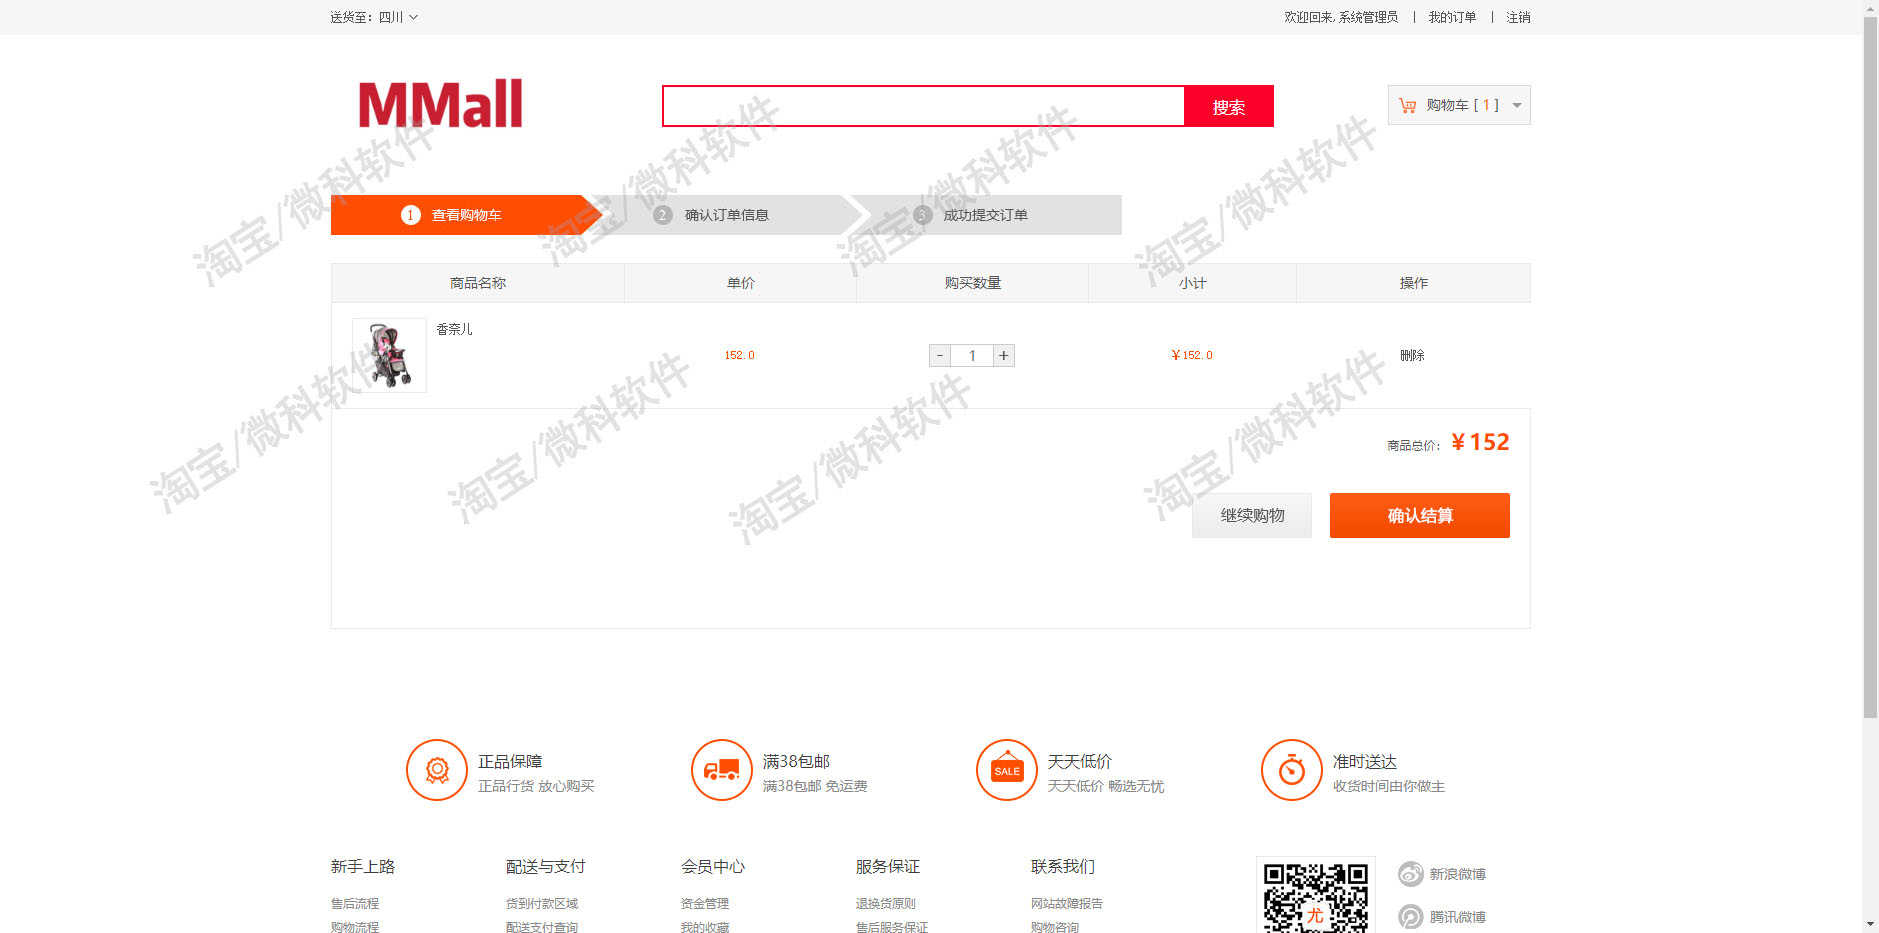The image size is (1879, 933).
Task: Click the 服务保证 footer heading
Action: [x=888, y=866]
